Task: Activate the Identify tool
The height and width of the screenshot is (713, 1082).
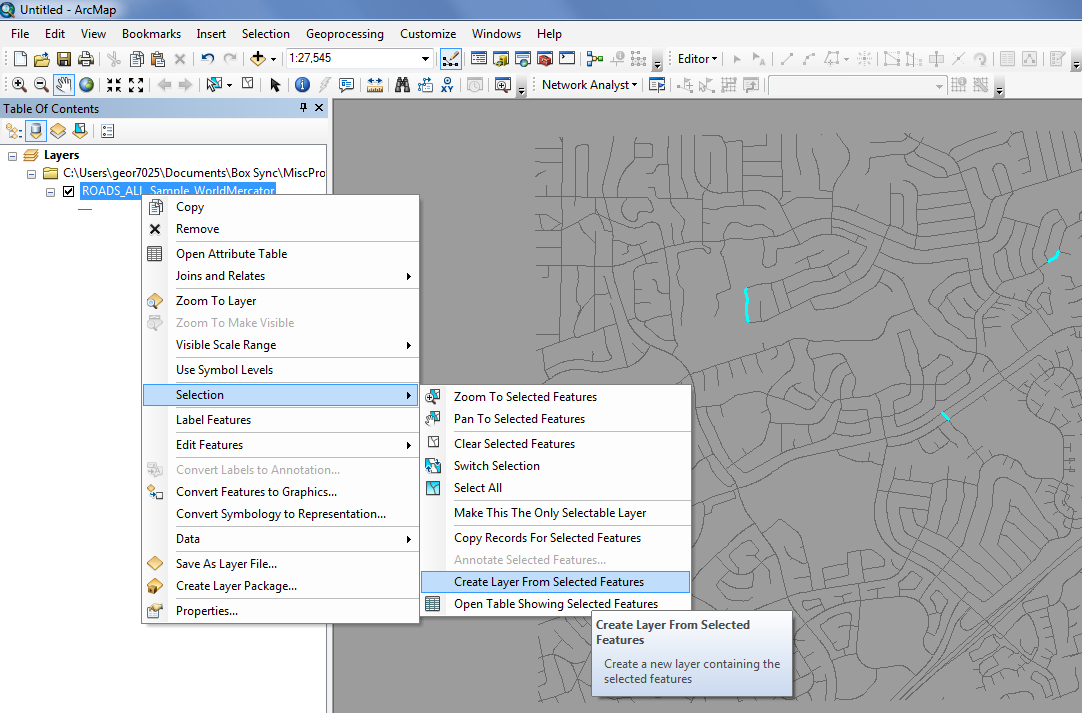Action: pyautogui.click(x=302, y=84)
